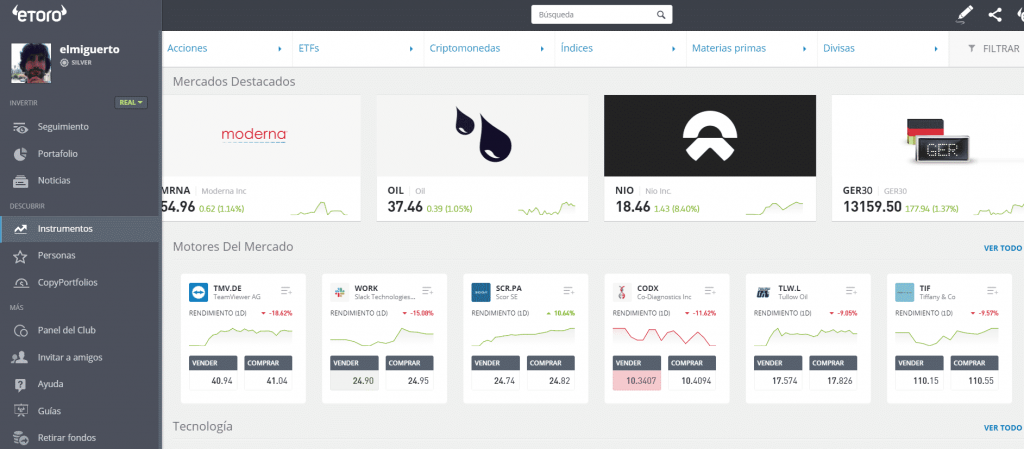Click COMPRAR 17.826 on TLW.L
1024x449 pixels.
(833, 373)
